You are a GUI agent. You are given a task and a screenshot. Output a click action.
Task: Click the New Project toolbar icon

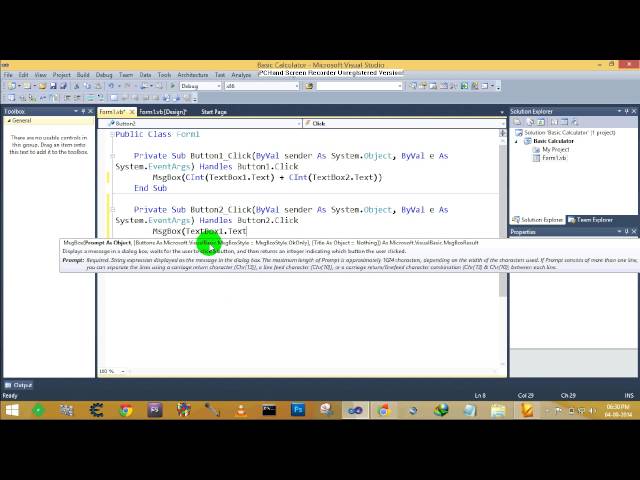pyautogui.click(x=12, y=86)
